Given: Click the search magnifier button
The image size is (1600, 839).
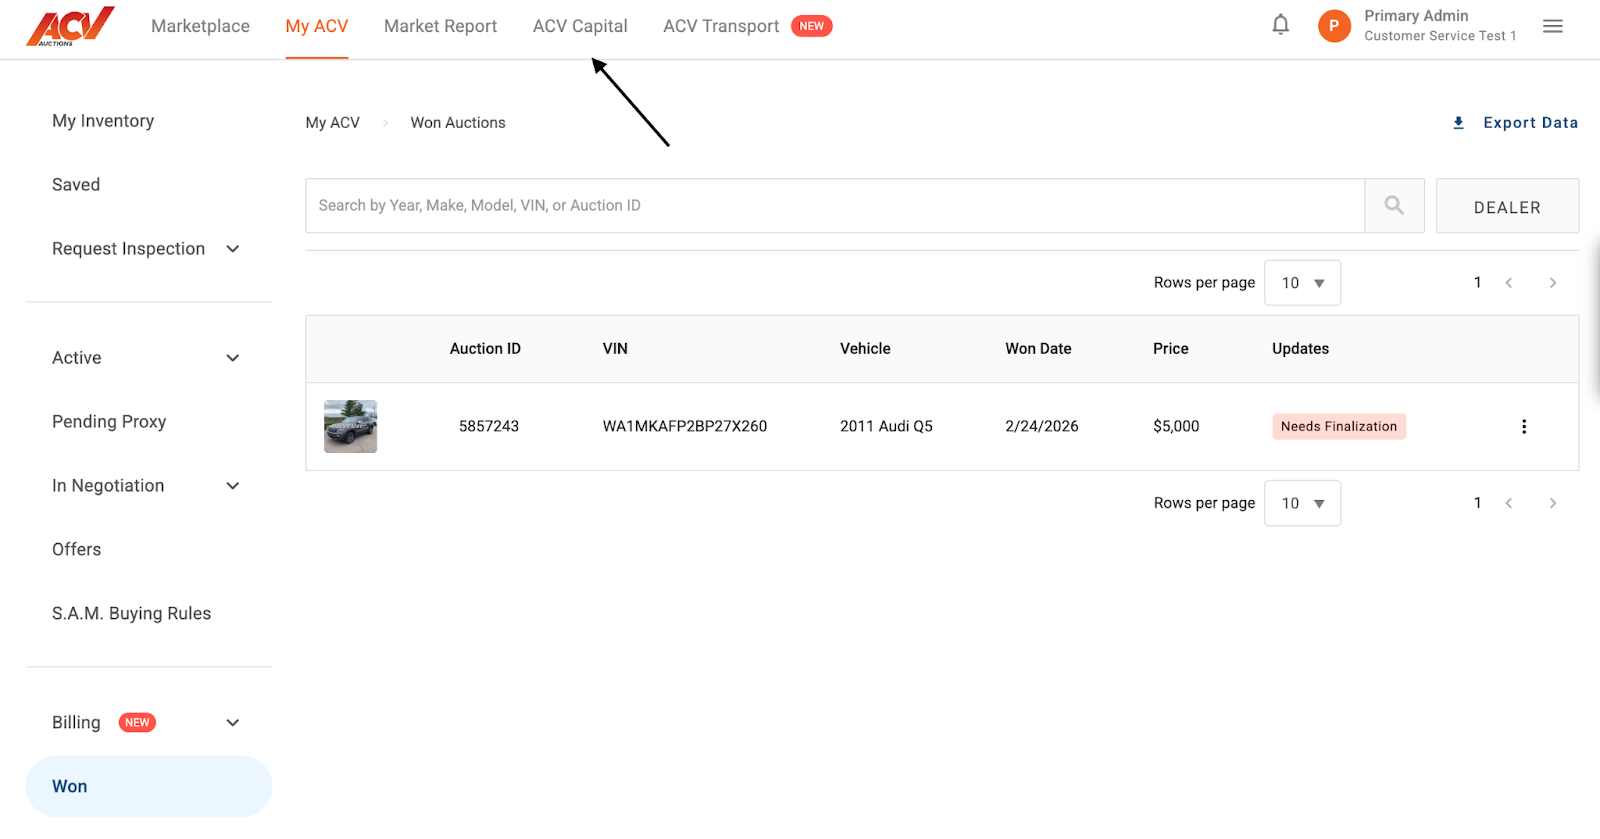Looking at the screenshot, I should click(x=1394, y=206).
